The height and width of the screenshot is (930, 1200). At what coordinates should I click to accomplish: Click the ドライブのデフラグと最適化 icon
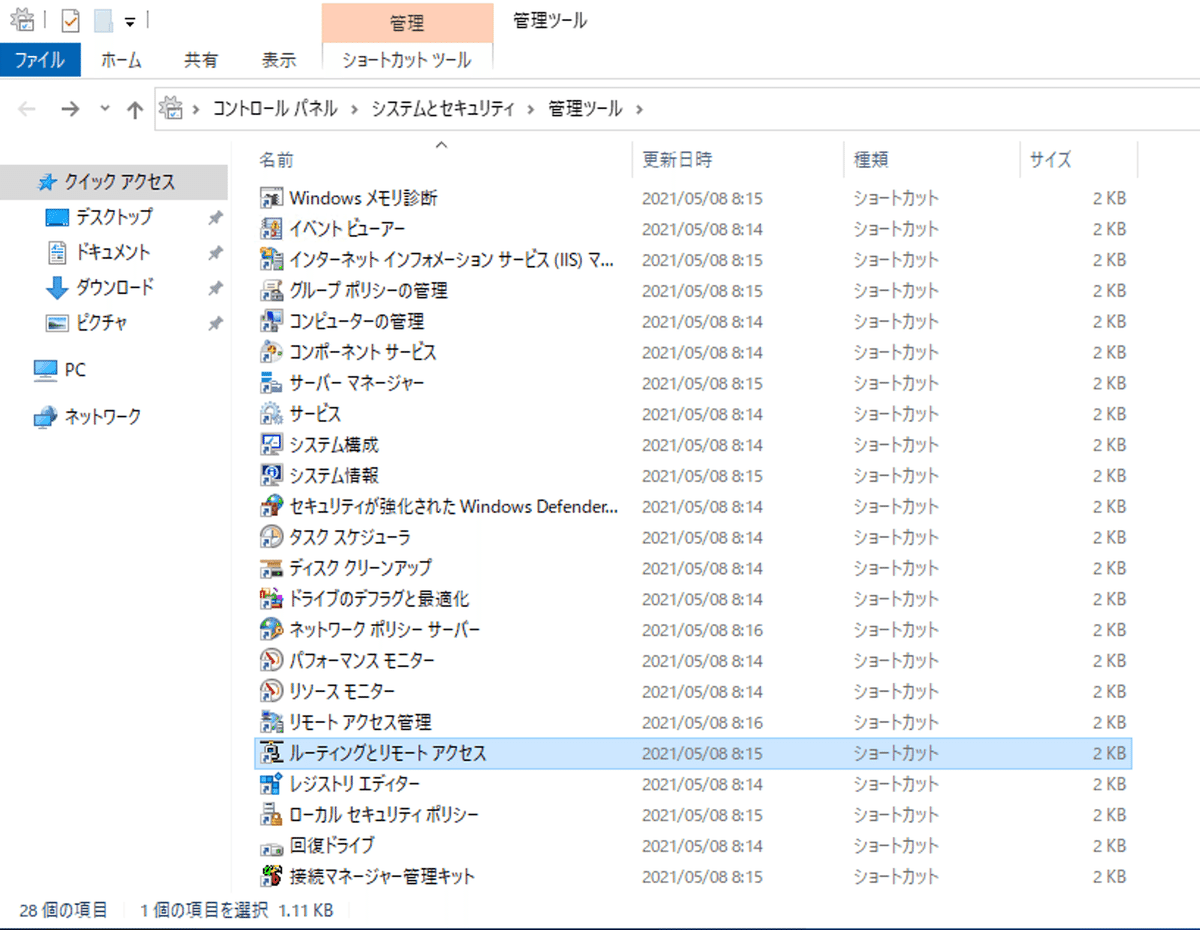(272, 600)
